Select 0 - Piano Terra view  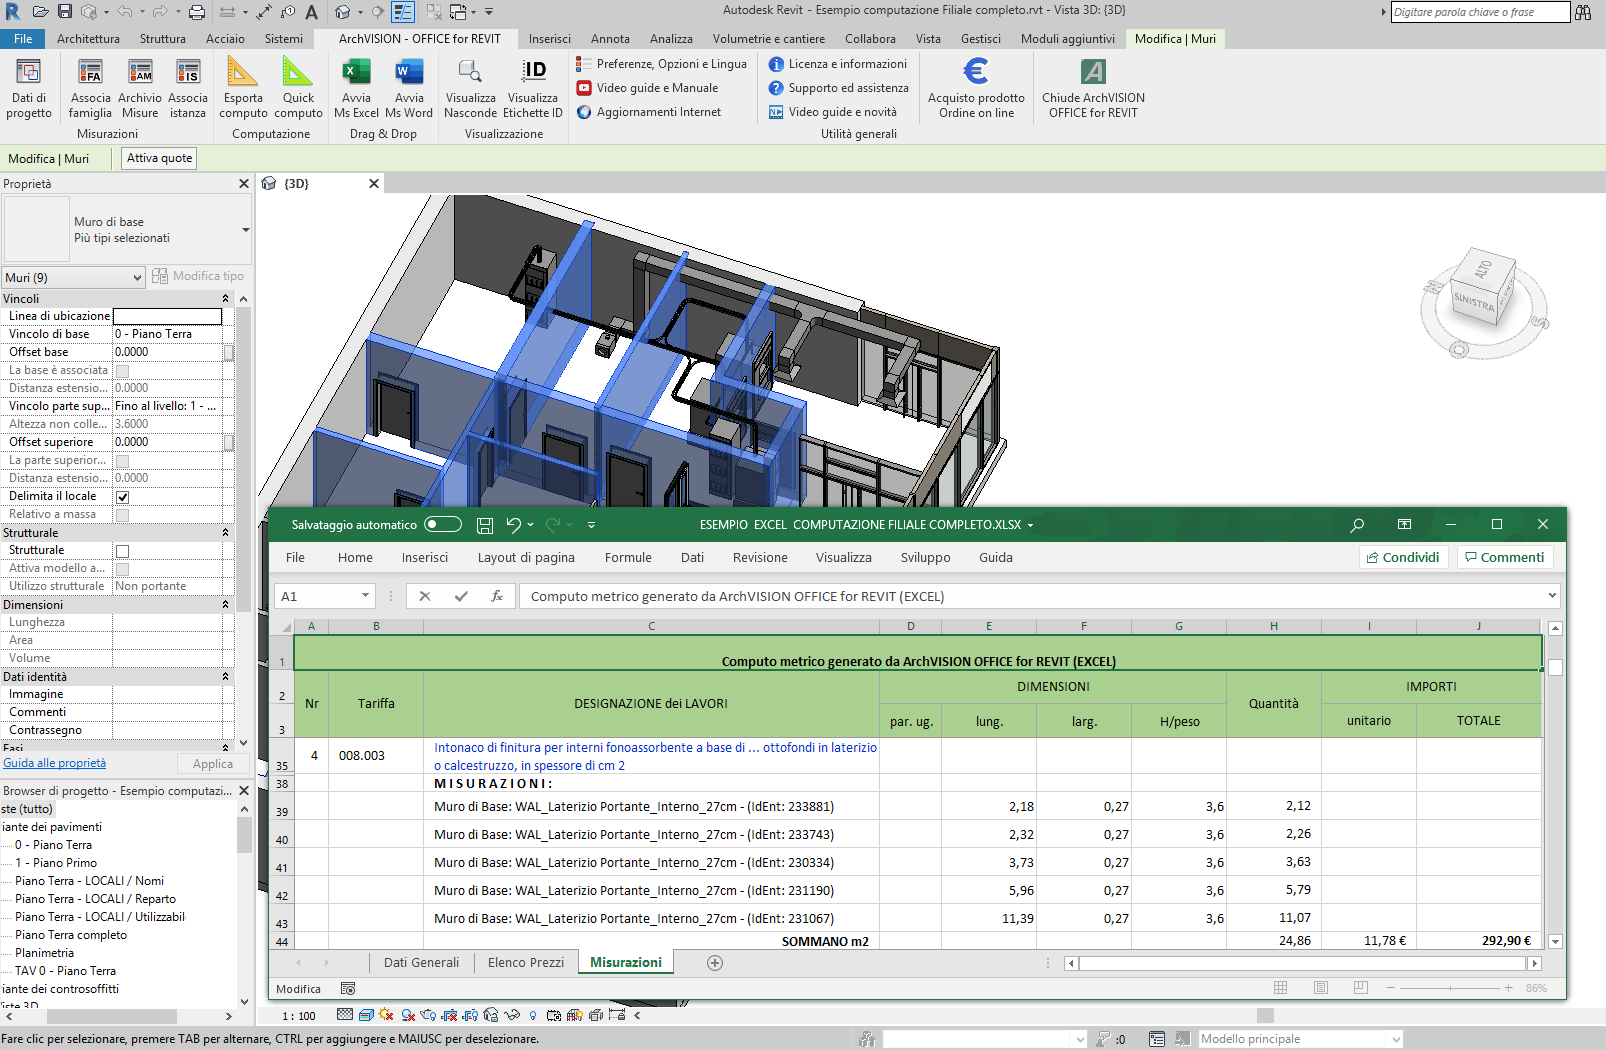53,845
